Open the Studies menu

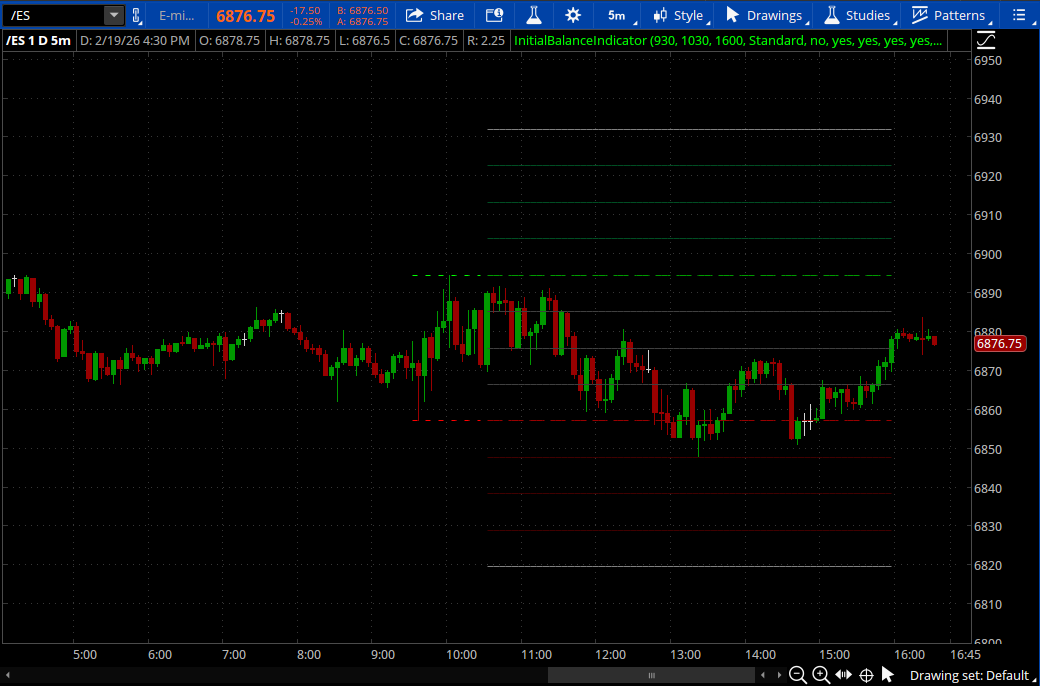857,15
